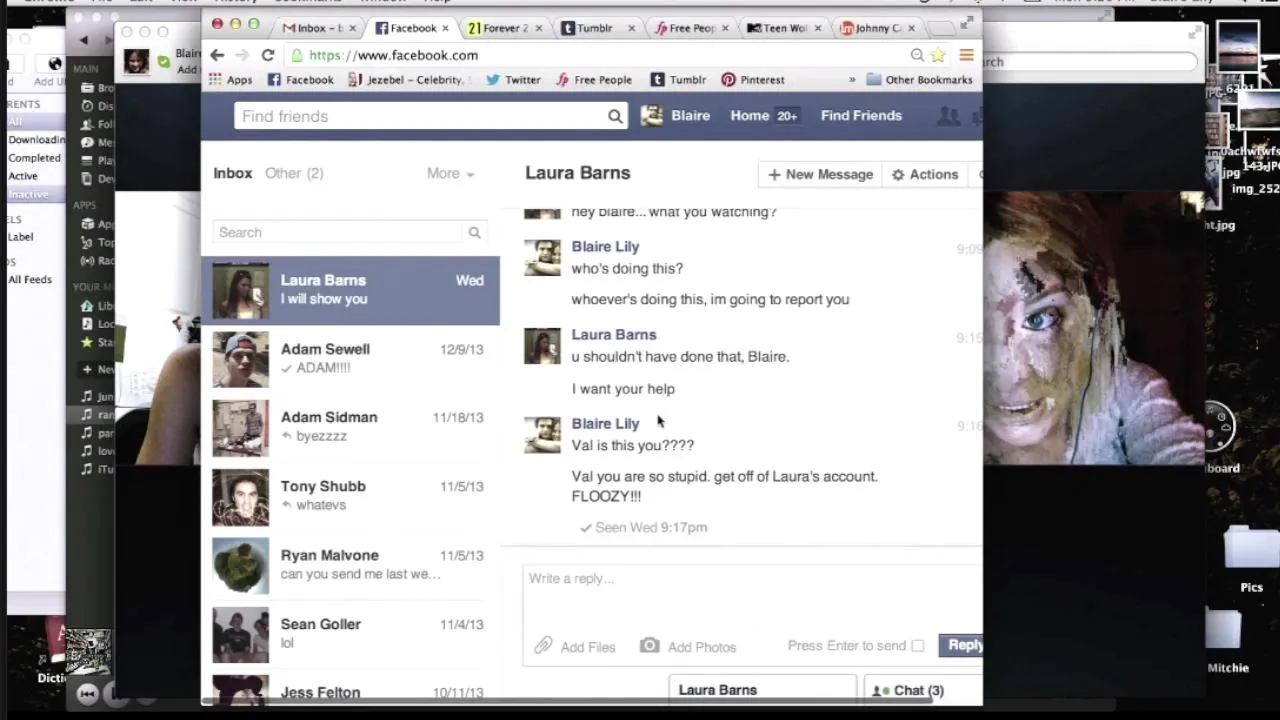Viewport: 1280px width, 720px height.
Task: Open the Other Bookmarks folder
Action: (919, 80)
